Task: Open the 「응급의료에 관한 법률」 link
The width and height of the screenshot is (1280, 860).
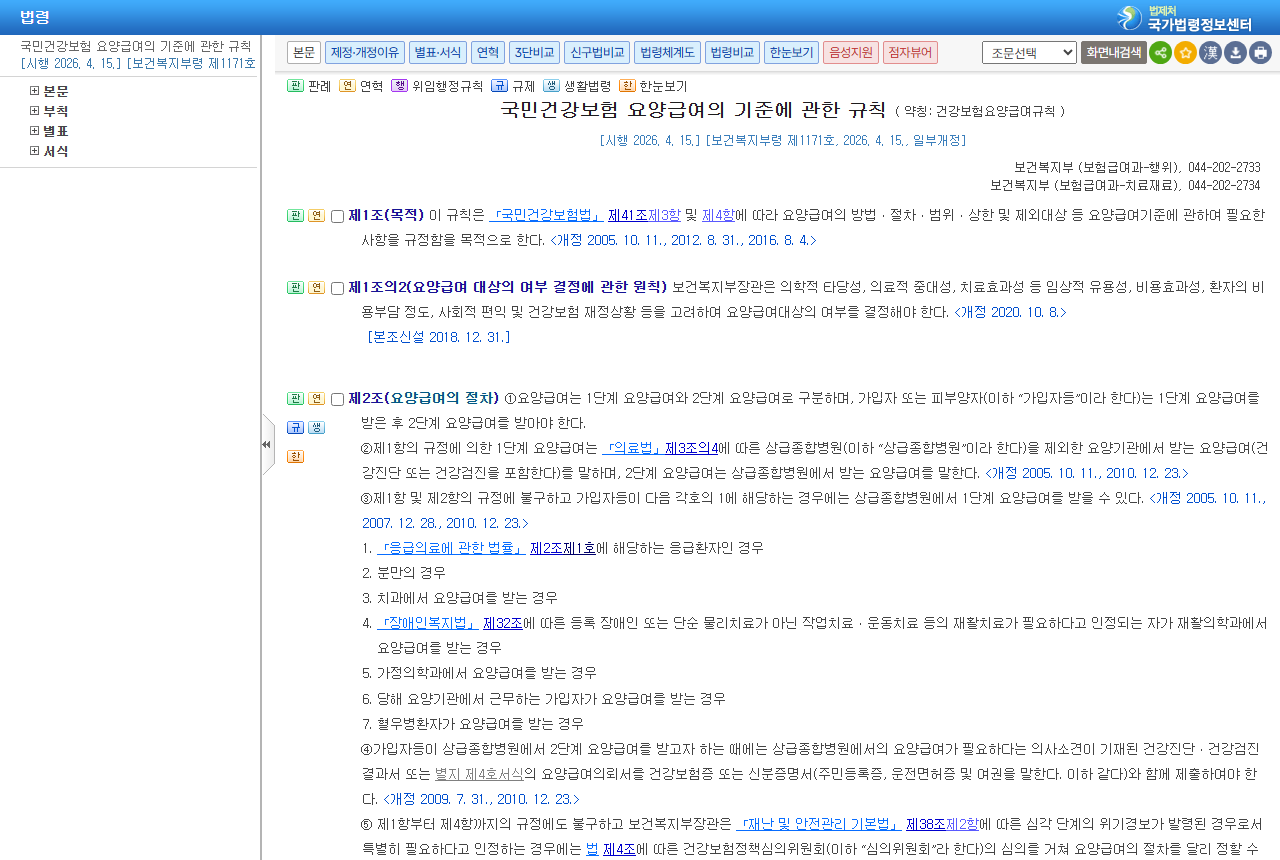Action: pos(451,548)
